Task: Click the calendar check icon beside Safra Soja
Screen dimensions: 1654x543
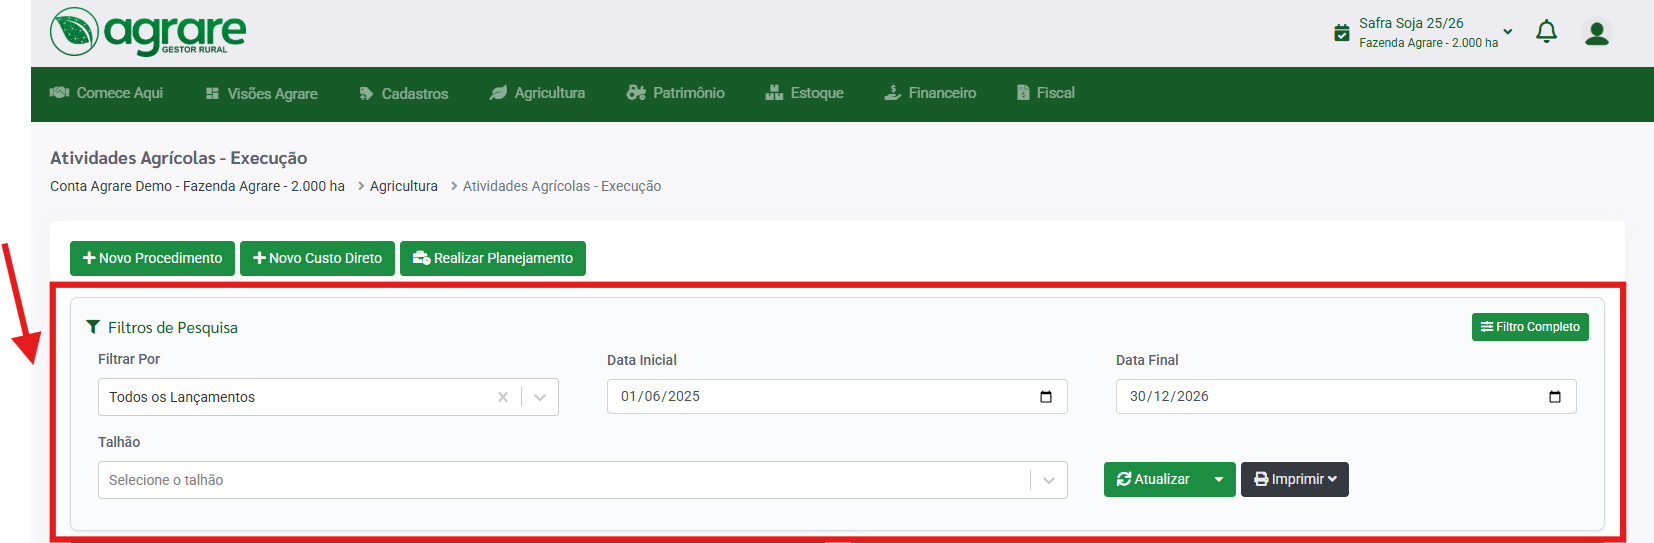Action: (1342, 33)
